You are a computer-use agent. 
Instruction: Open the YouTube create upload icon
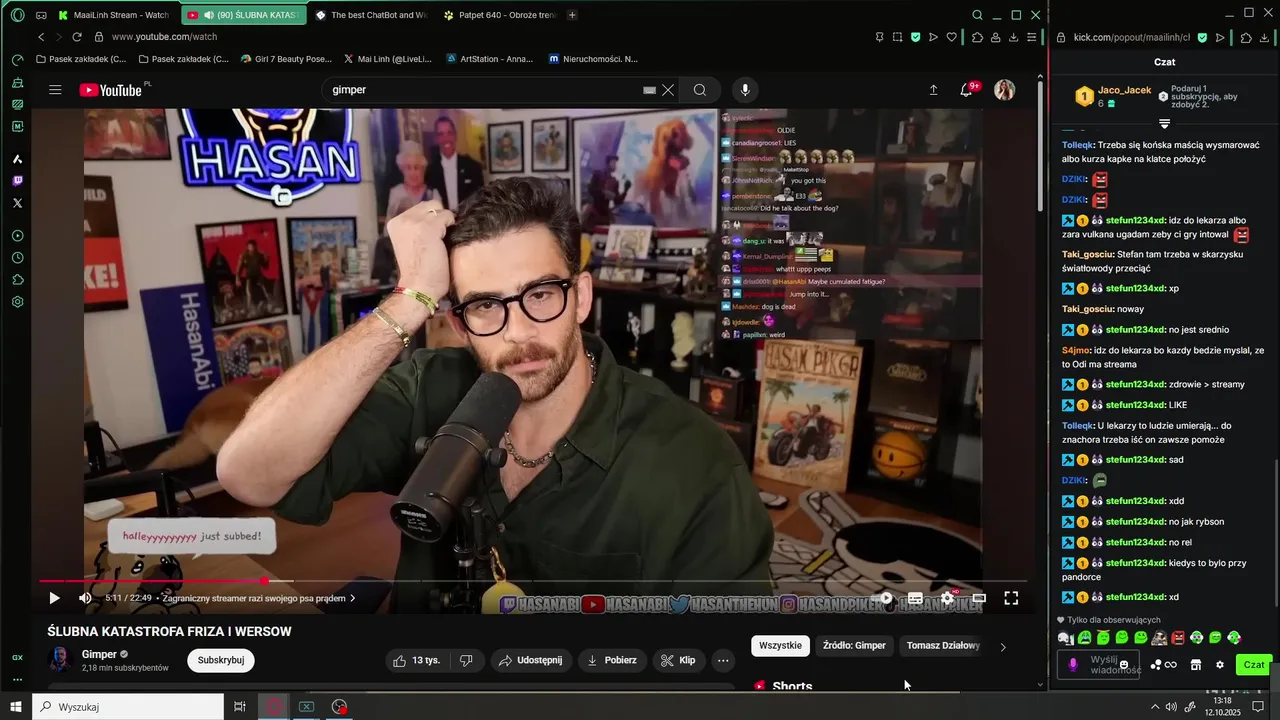[933, 90]
